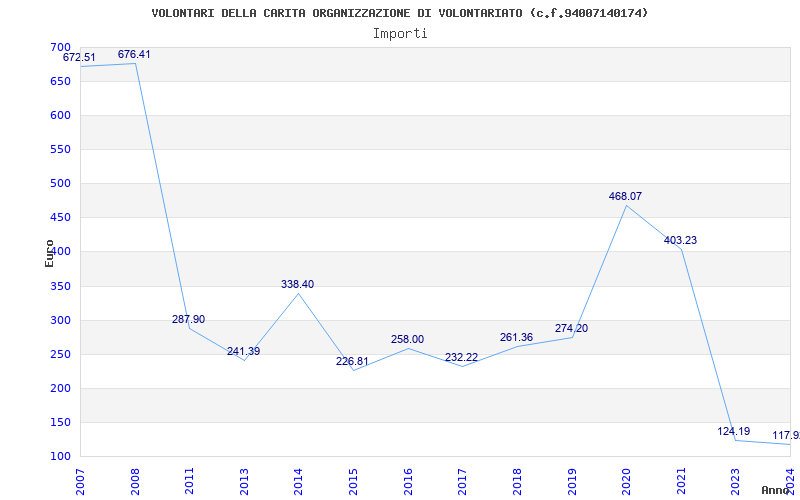Click the last data label, 117.9
The image size is (800, 500).
(786, 435)
